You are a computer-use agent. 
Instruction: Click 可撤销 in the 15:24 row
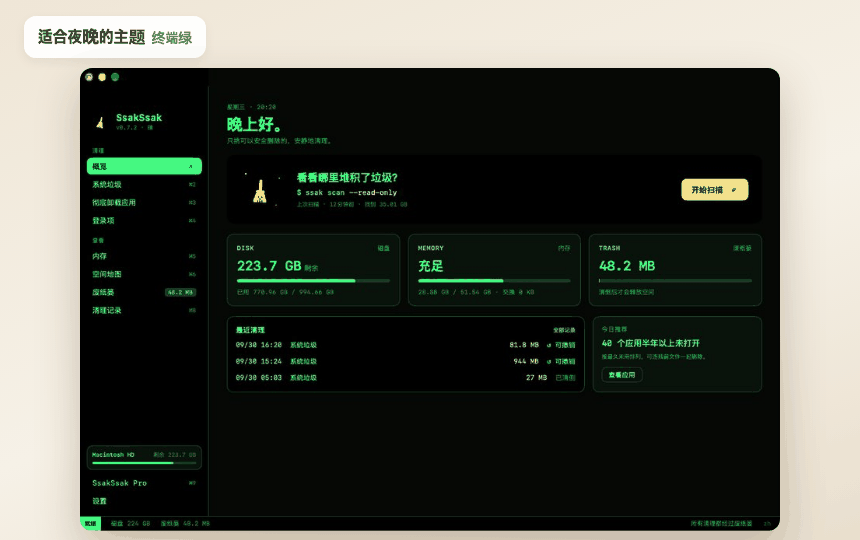(x=565, y=362)
